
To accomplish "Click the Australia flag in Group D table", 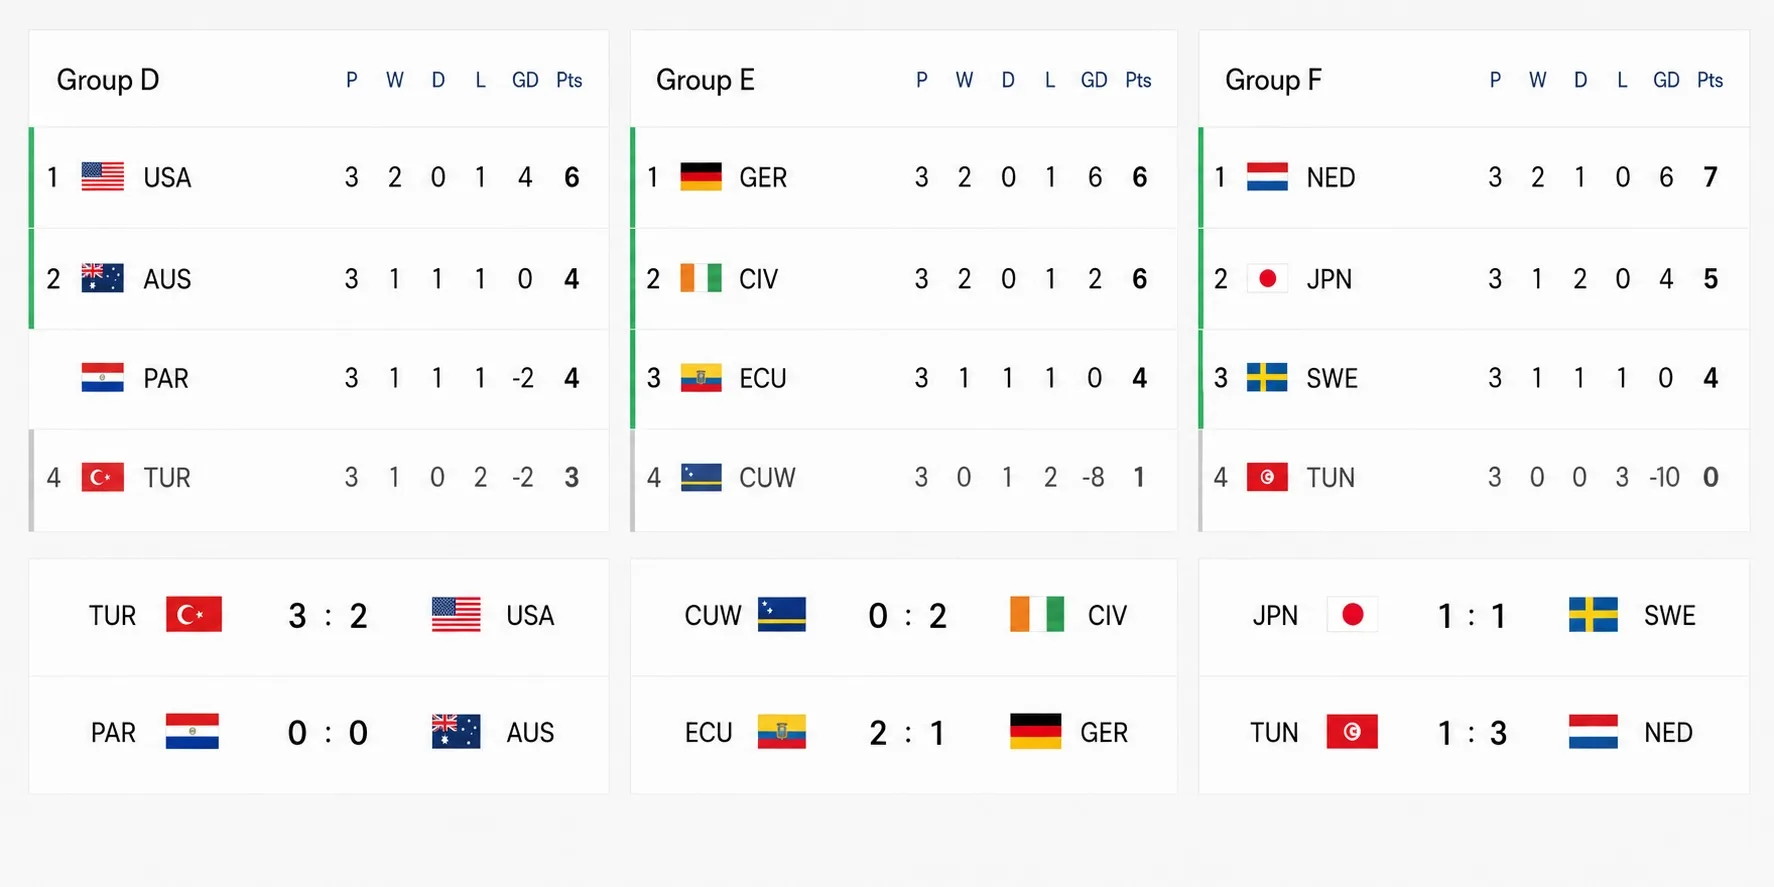I will click(102, 278).
